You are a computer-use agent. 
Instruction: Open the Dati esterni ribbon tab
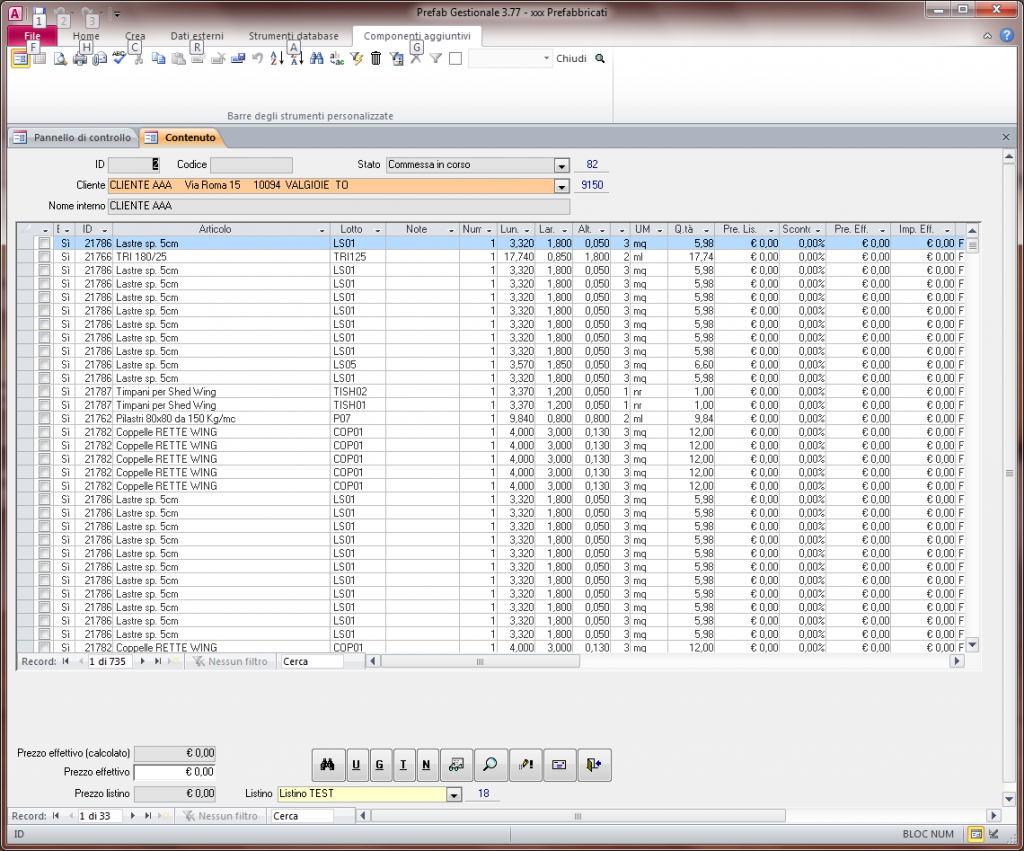[197, 36]
